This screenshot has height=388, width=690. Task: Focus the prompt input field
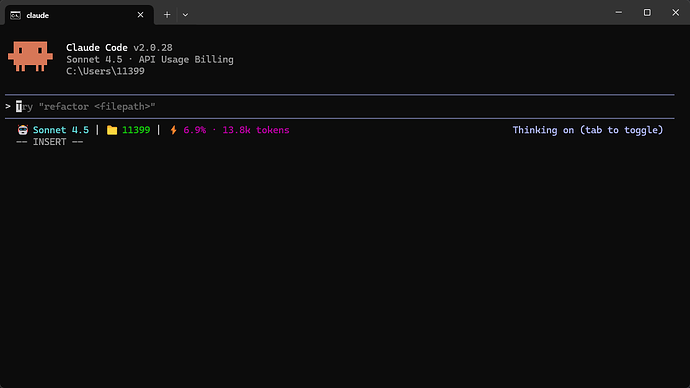coord(339,106)
